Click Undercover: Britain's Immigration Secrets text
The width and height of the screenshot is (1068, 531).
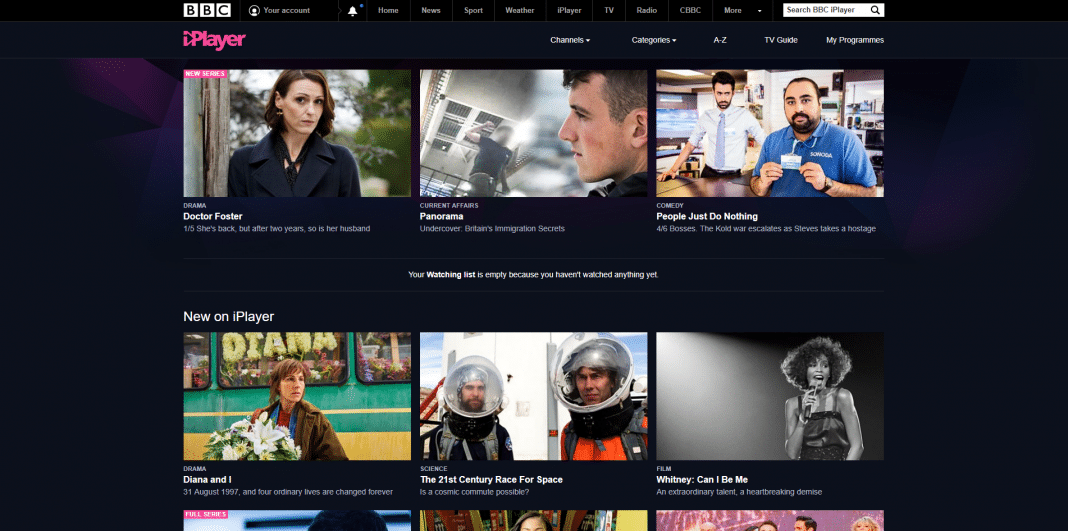[x=492, y=229]
